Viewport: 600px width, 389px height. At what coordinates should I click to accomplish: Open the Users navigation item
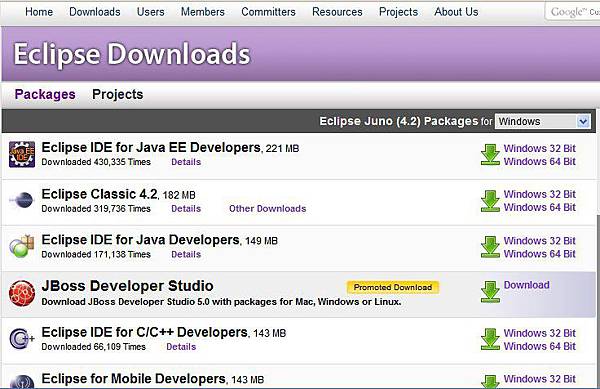click(x=150, y=12)
